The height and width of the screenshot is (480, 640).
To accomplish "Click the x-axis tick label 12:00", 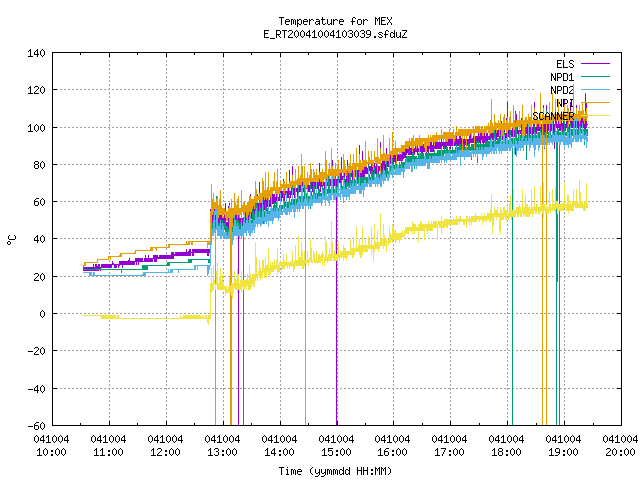I will [165, 452].
